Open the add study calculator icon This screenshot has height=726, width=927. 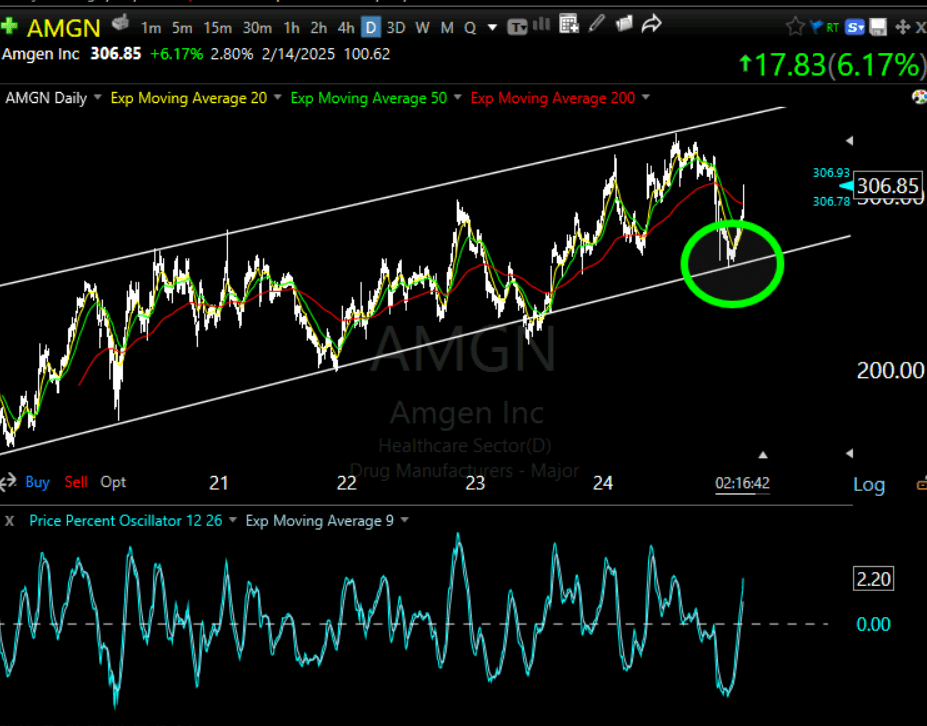(x=568, y=26)
